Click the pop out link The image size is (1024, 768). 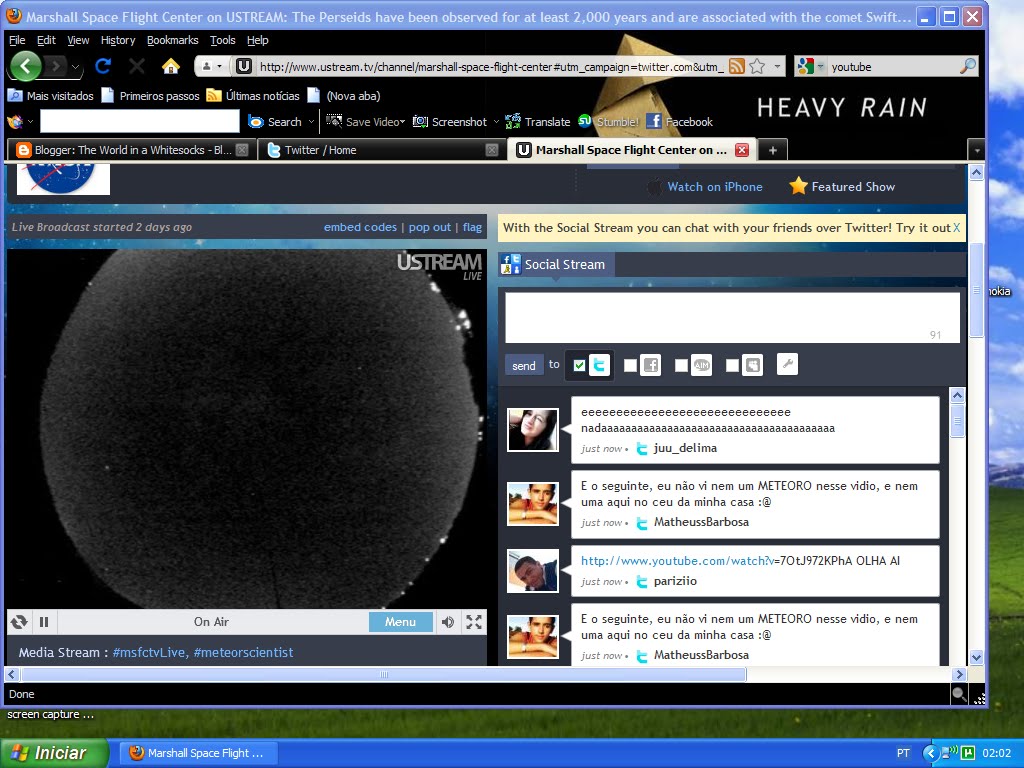430,227
